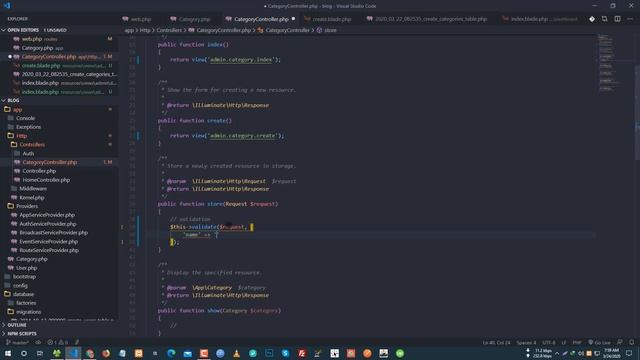Click the git diamond icon in editor title bar
Image resolution: width=640 pixels, height=360 pixels.
click(592, 19)
